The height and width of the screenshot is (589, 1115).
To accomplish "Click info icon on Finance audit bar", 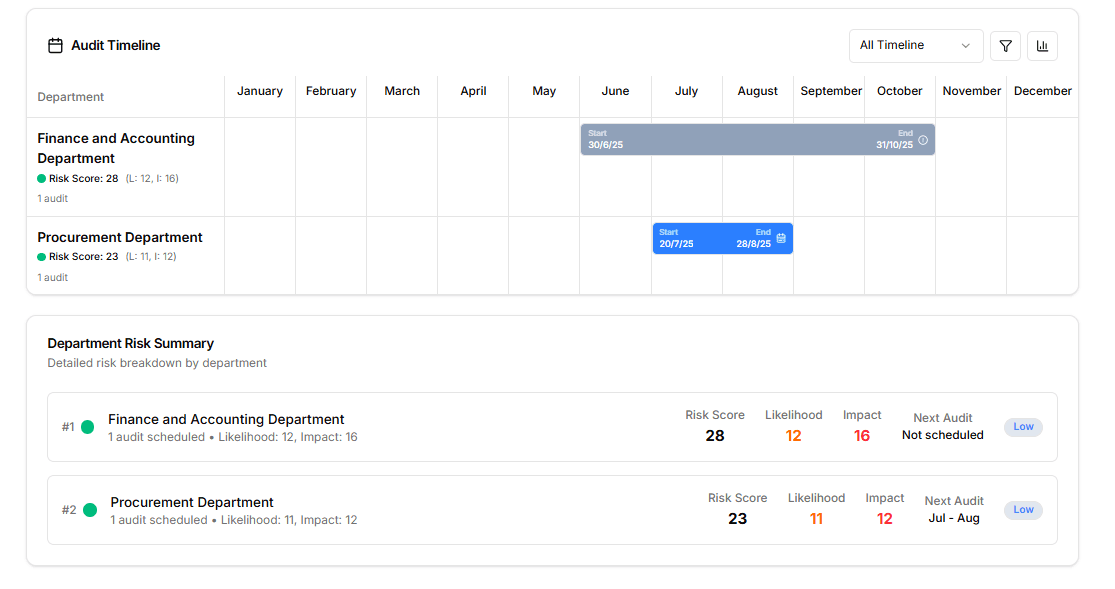I will (923, 140).
